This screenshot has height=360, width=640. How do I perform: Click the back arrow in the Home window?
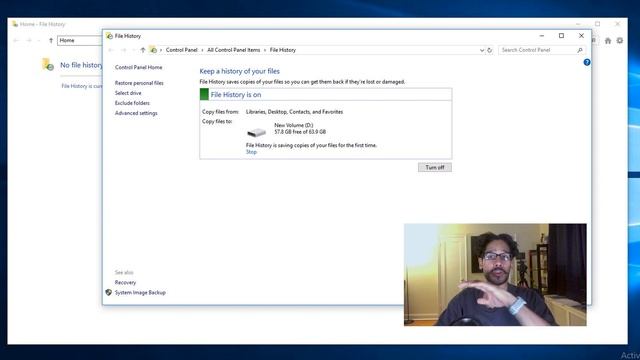16,40
